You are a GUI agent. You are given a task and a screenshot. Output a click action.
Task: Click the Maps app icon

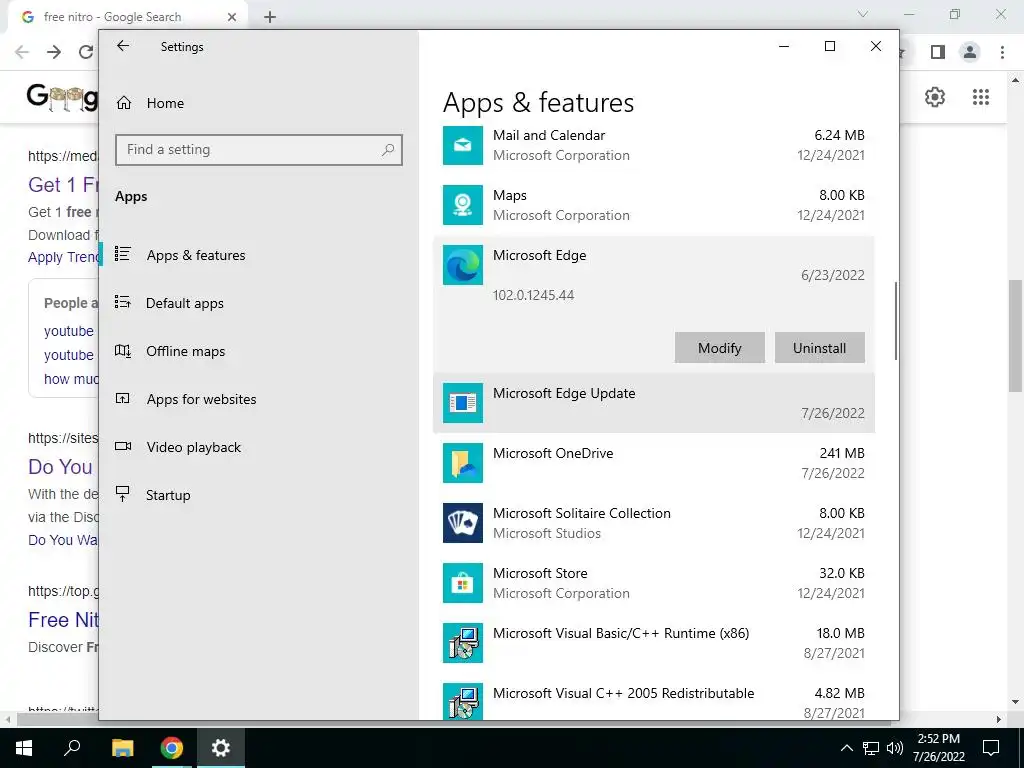click(x=462, y=205)
